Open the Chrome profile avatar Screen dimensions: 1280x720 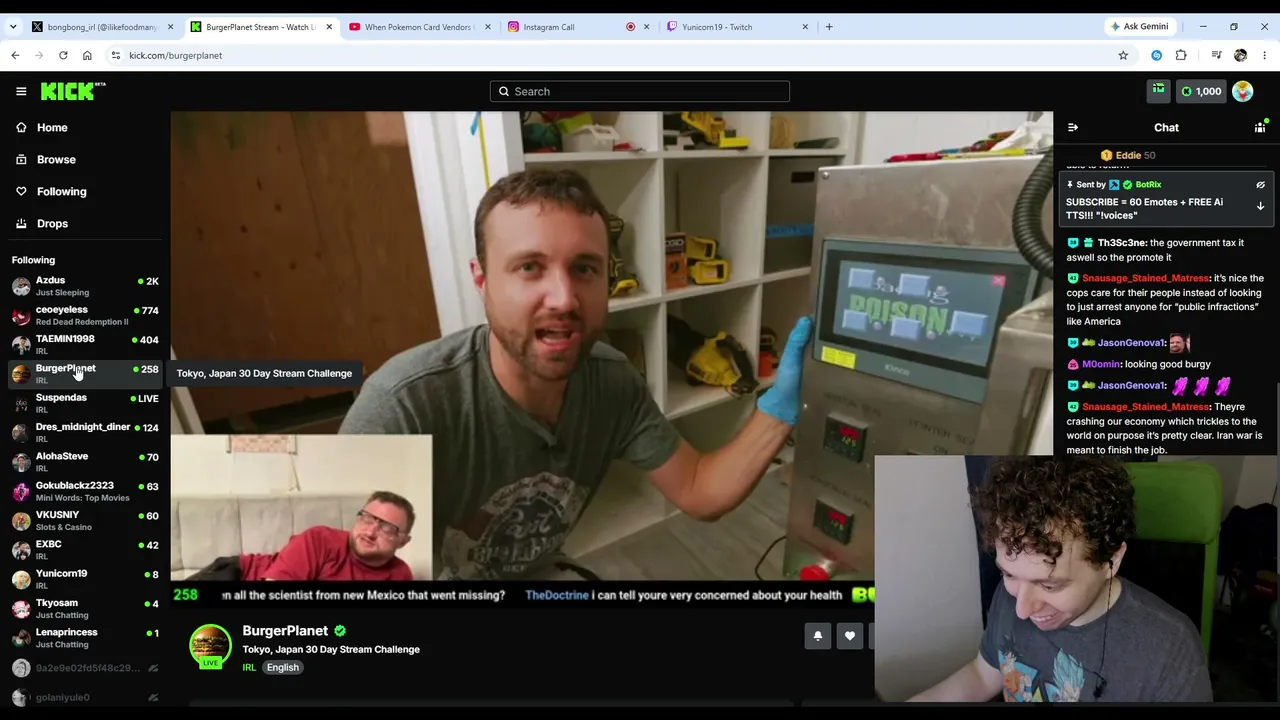1241,55
